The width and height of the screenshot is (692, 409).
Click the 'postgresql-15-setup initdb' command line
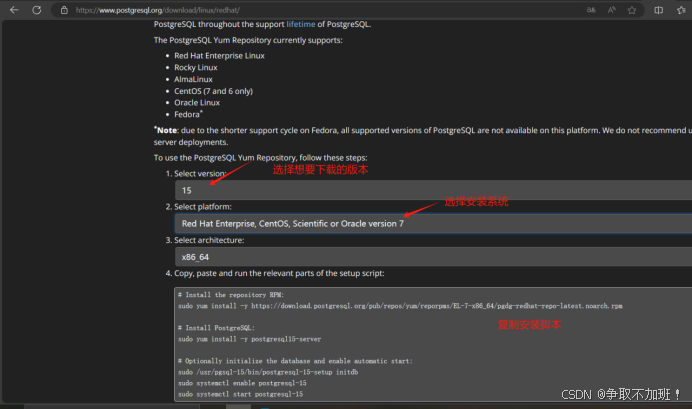tap(268, 372)
